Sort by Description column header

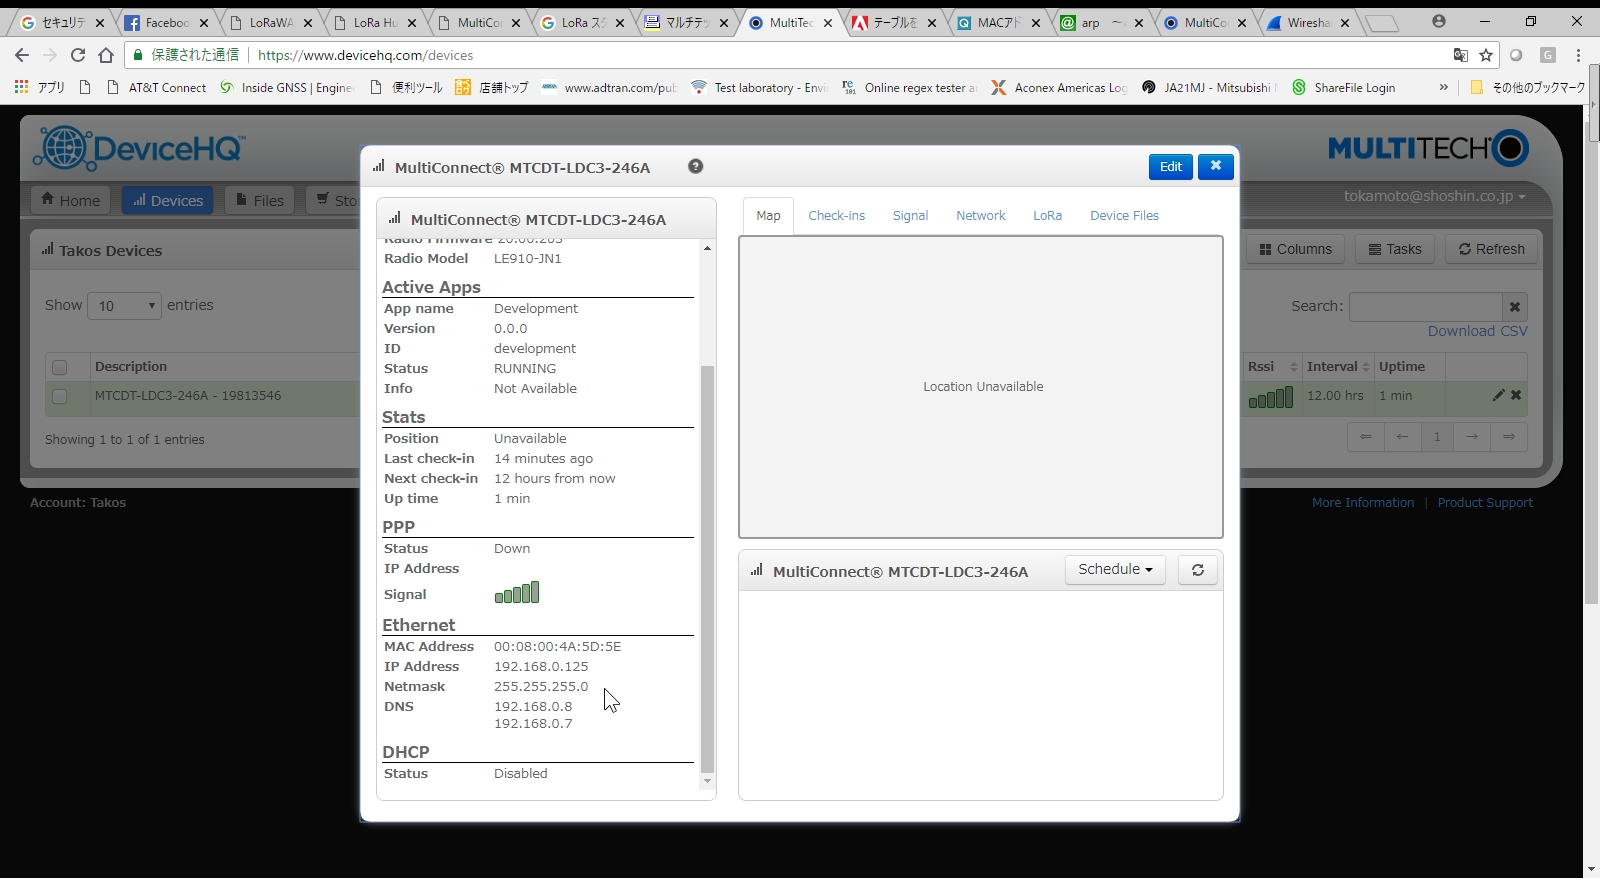(x=131, y=366)
